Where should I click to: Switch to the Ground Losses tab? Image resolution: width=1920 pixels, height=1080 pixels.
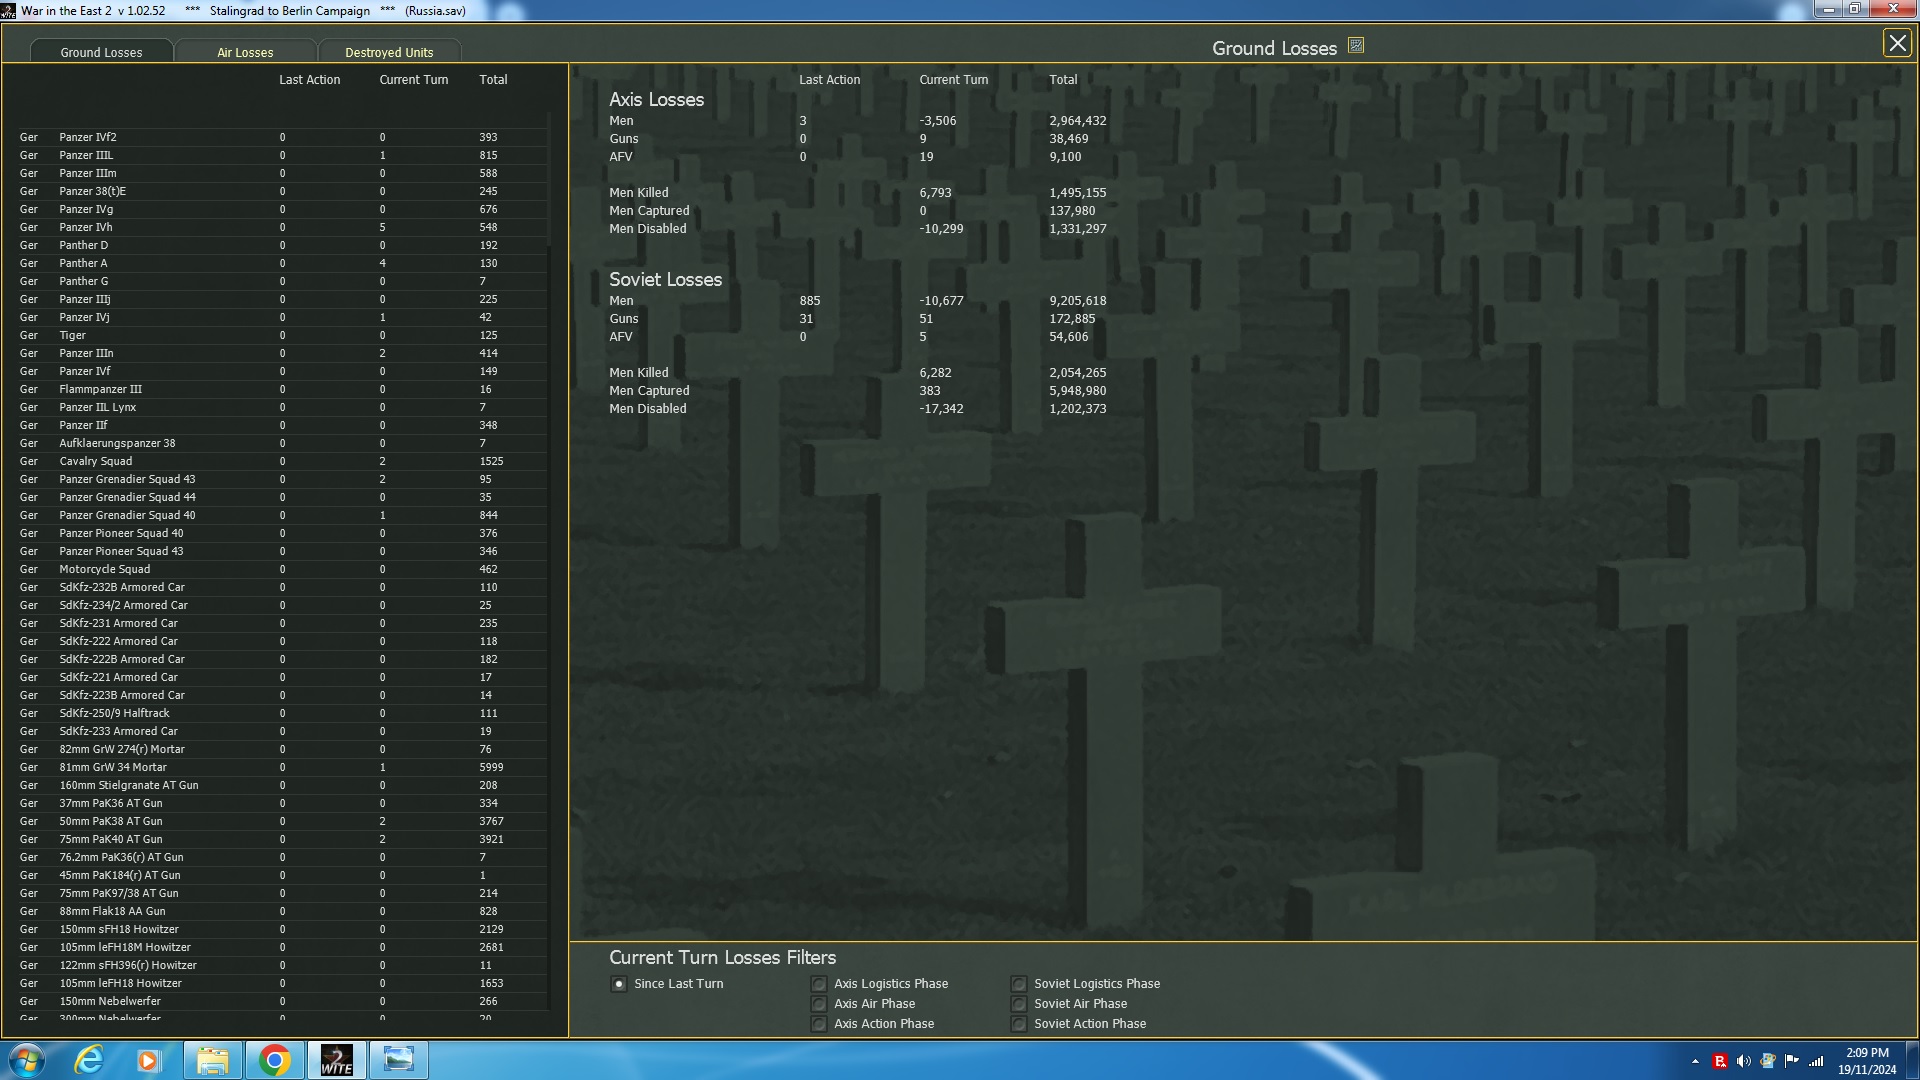point(102,52)
